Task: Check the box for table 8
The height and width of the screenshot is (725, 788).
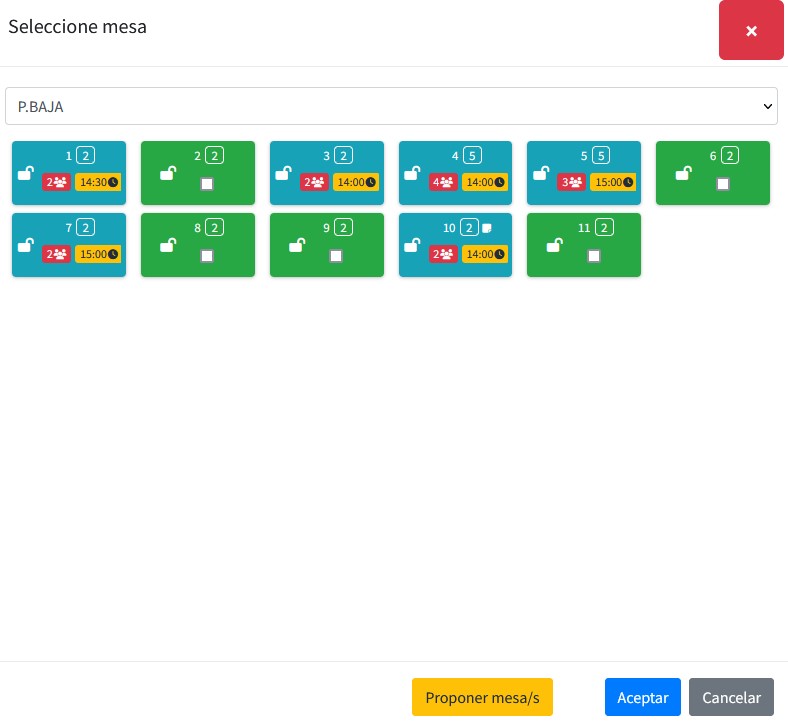Action: 207,256
